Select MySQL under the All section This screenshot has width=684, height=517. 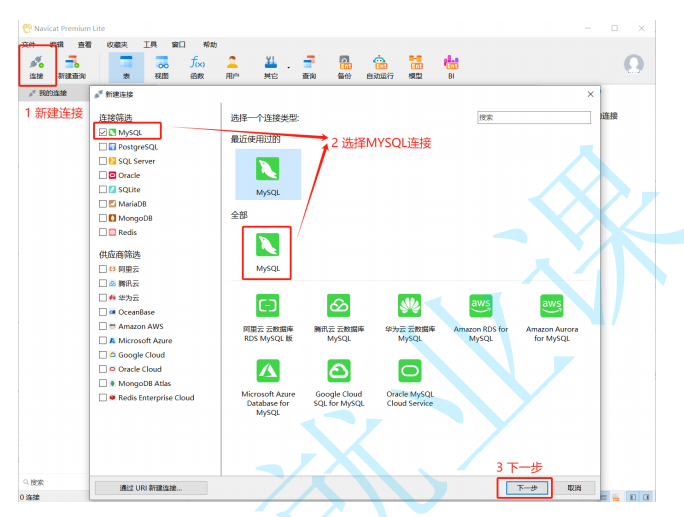click(268, 252)
